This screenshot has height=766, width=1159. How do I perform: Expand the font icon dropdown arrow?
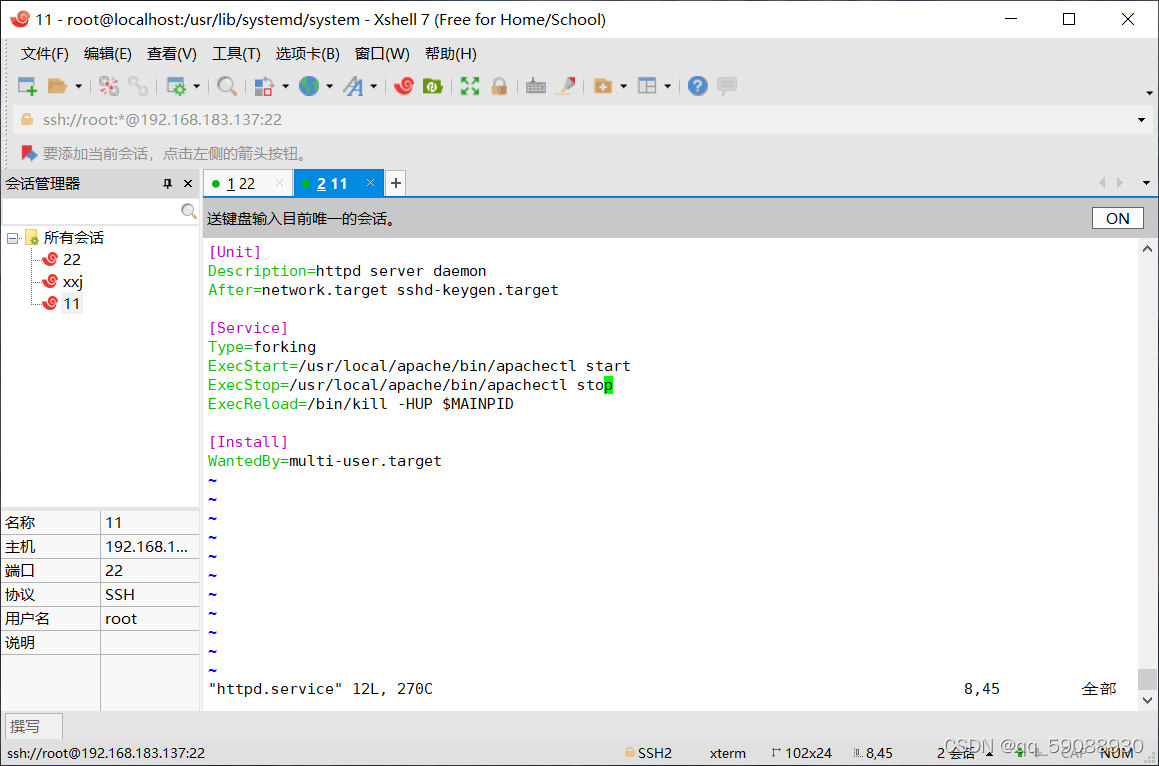(373, 87)
